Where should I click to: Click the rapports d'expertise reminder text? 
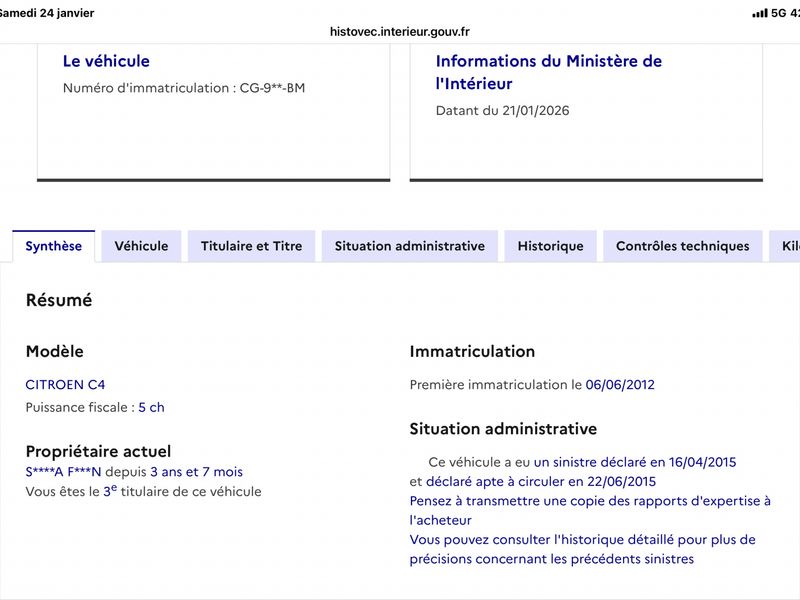[590, 510]
